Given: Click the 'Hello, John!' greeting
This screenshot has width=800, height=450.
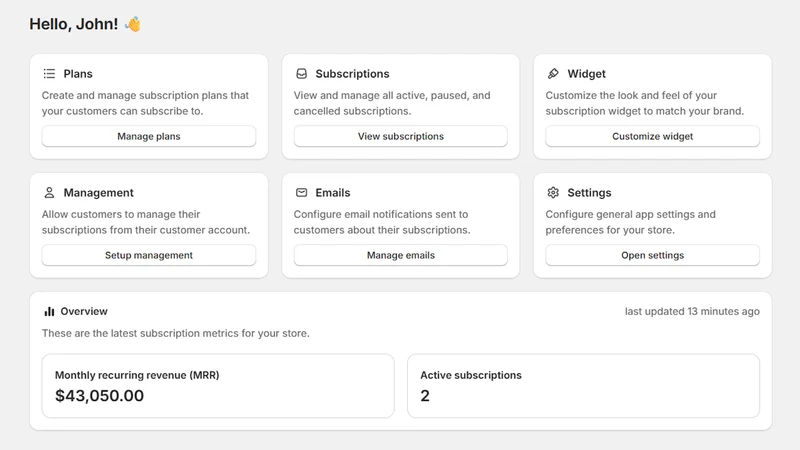Looking at the screenshot, I should [73, 24].
